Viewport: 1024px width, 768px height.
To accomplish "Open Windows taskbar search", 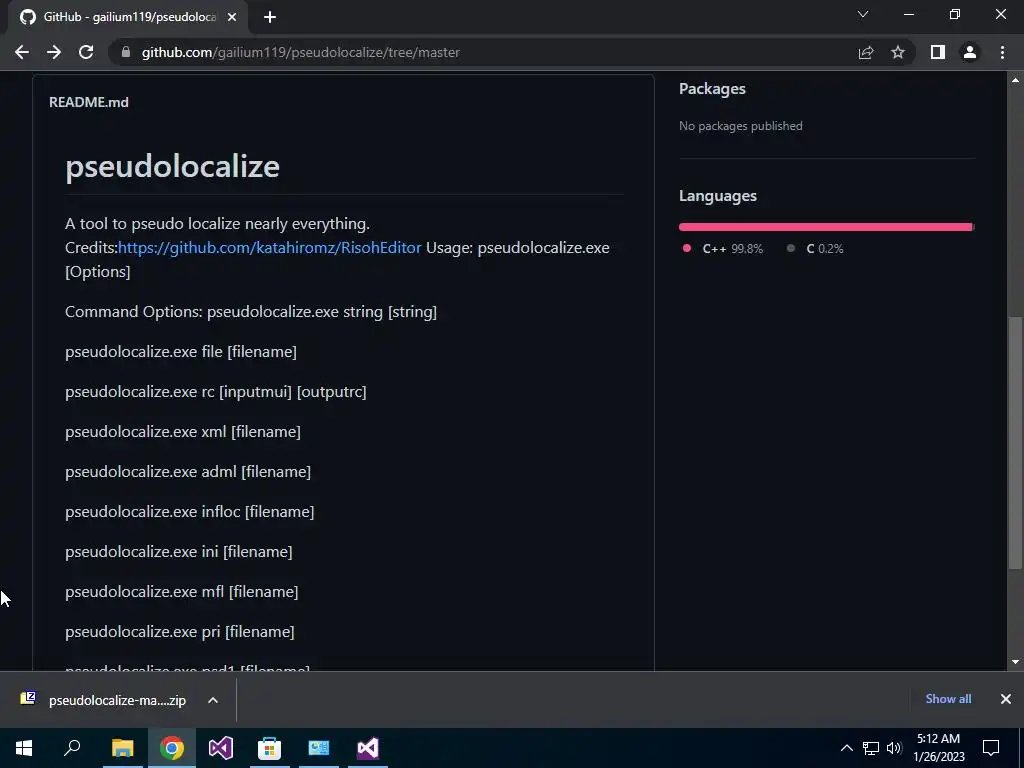I will click(x=72, y=748).
